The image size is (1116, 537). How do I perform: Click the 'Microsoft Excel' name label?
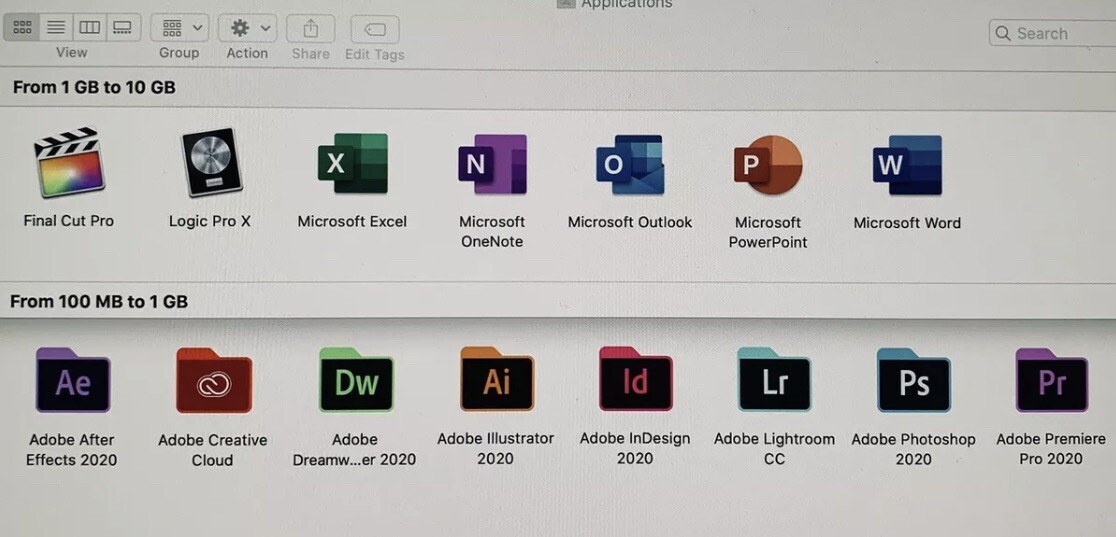pyautogui.click(x=352, y=221)
